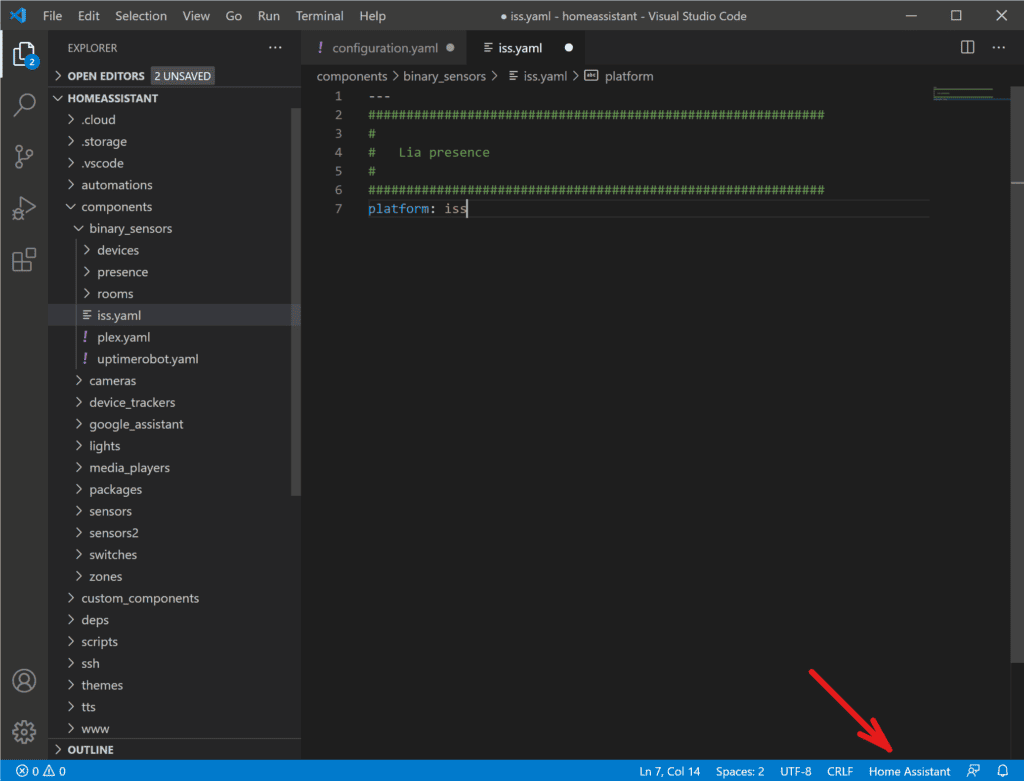Viewport: 1024px width, 781px height.
Task: Open the Terminal menu
Action: [319, 16]
